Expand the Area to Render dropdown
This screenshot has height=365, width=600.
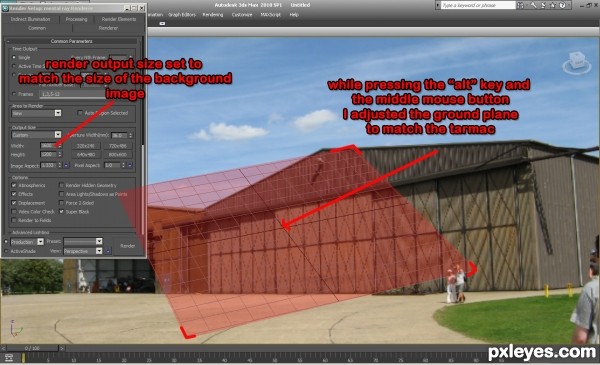(36, 113)
